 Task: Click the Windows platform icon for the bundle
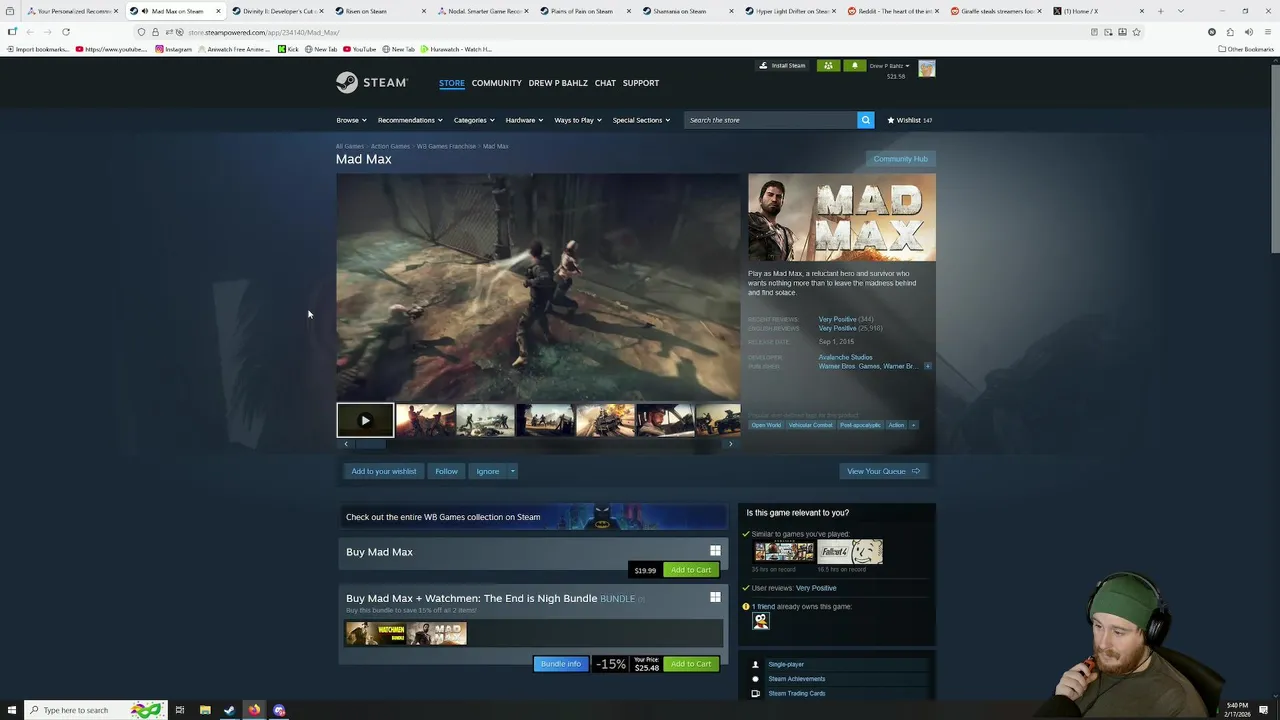click(715, 597)
